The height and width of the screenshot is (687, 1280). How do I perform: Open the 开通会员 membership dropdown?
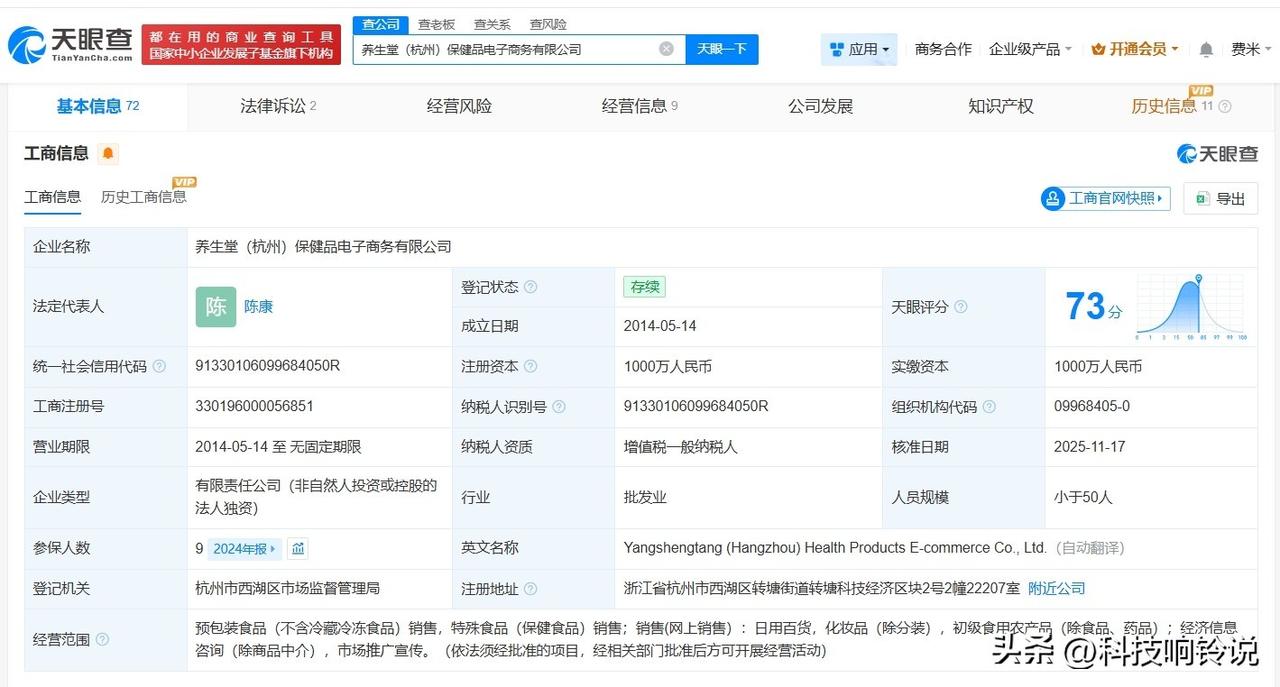[1135, 49]
